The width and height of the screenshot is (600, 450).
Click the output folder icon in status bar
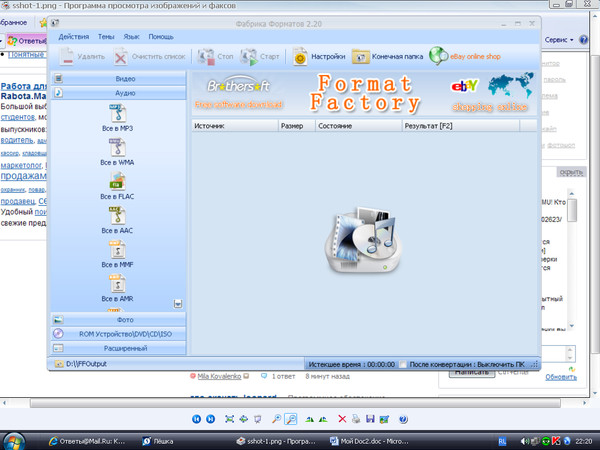[59, 364]
